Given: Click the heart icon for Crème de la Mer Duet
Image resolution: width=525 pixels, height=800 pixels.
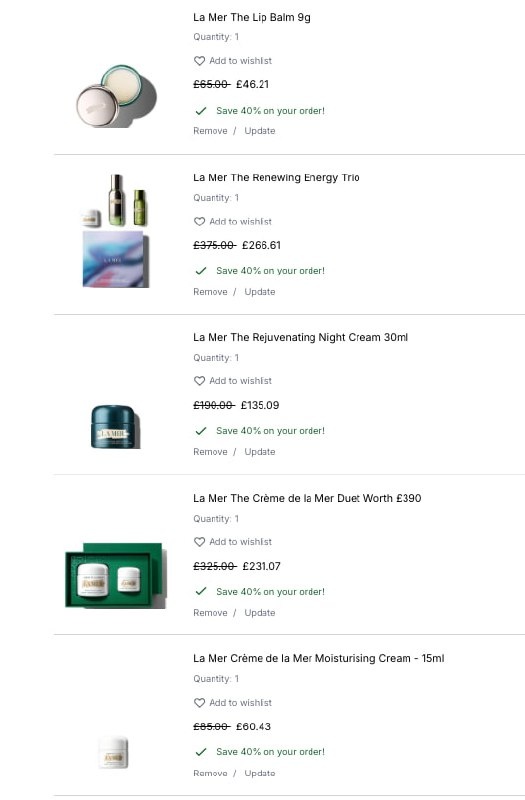Looking at the screenshot, I should pos(199,542).
